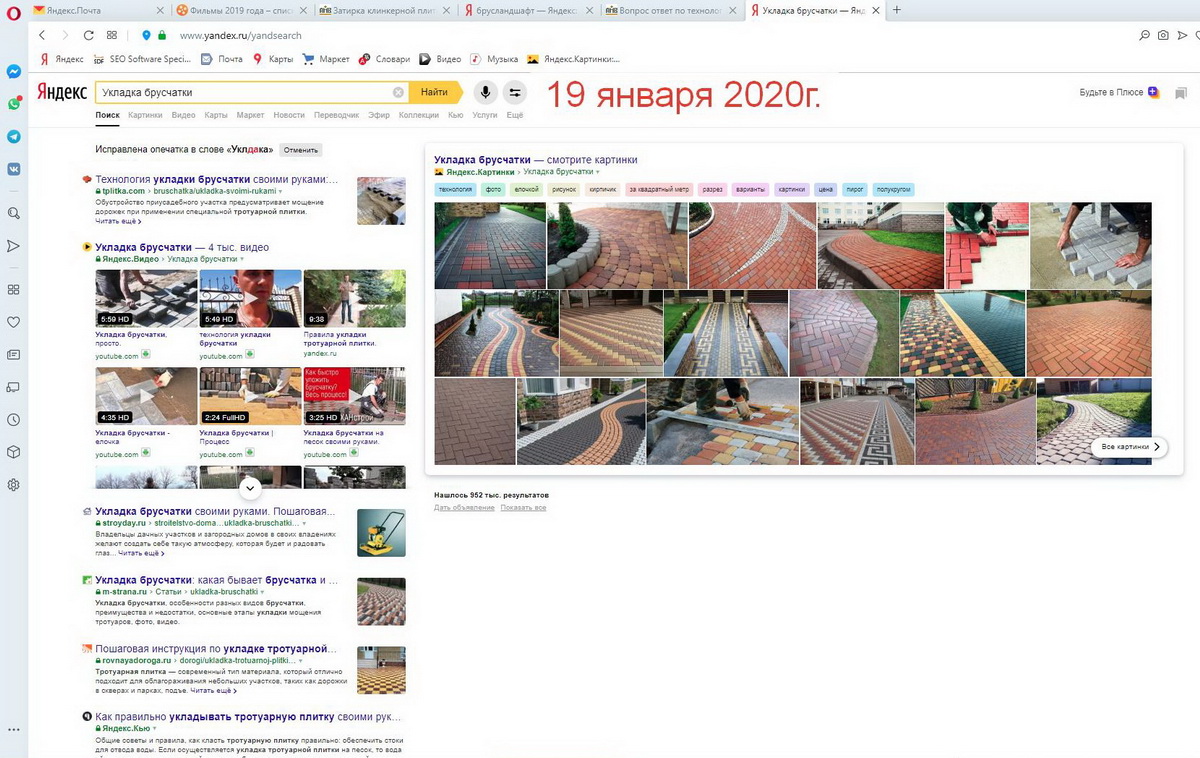Viewport: 1200px width, 758px height.
Task: Click the microphone voice search icon
Action: click(x=485, y=92)
